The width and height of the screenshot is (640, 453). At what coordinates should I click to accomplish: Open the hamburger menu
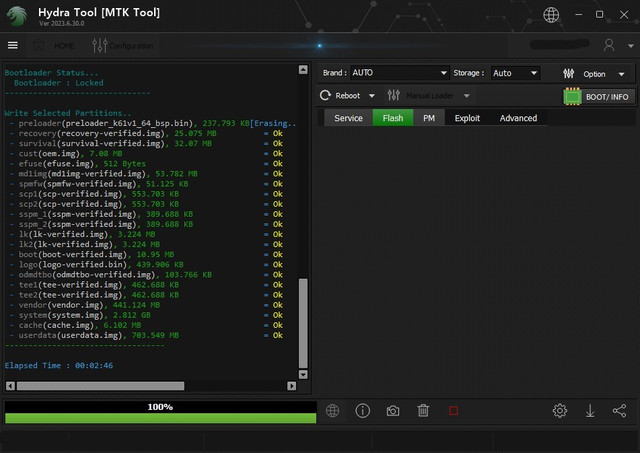coord(13,45)
